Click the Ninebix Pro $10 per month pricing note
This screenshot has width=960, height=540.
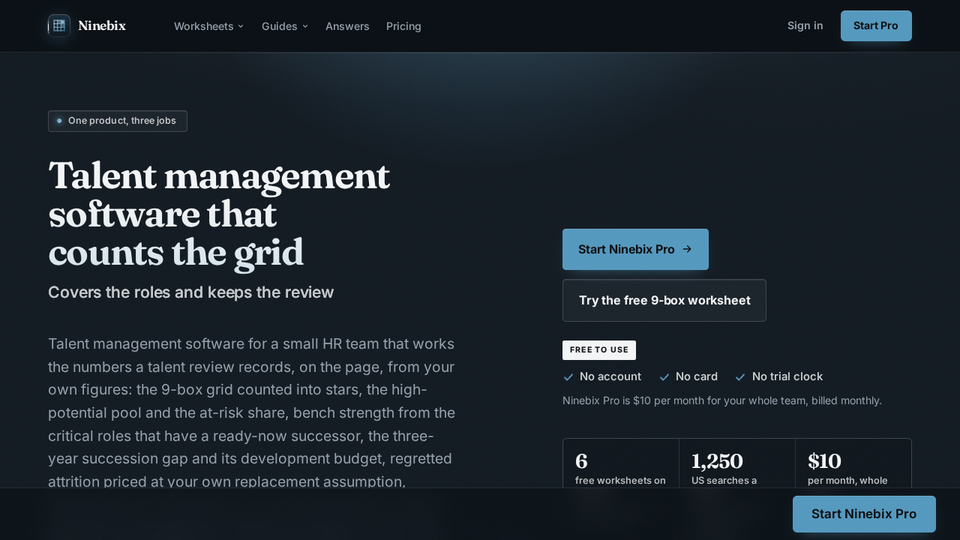(x=722, y=400)
